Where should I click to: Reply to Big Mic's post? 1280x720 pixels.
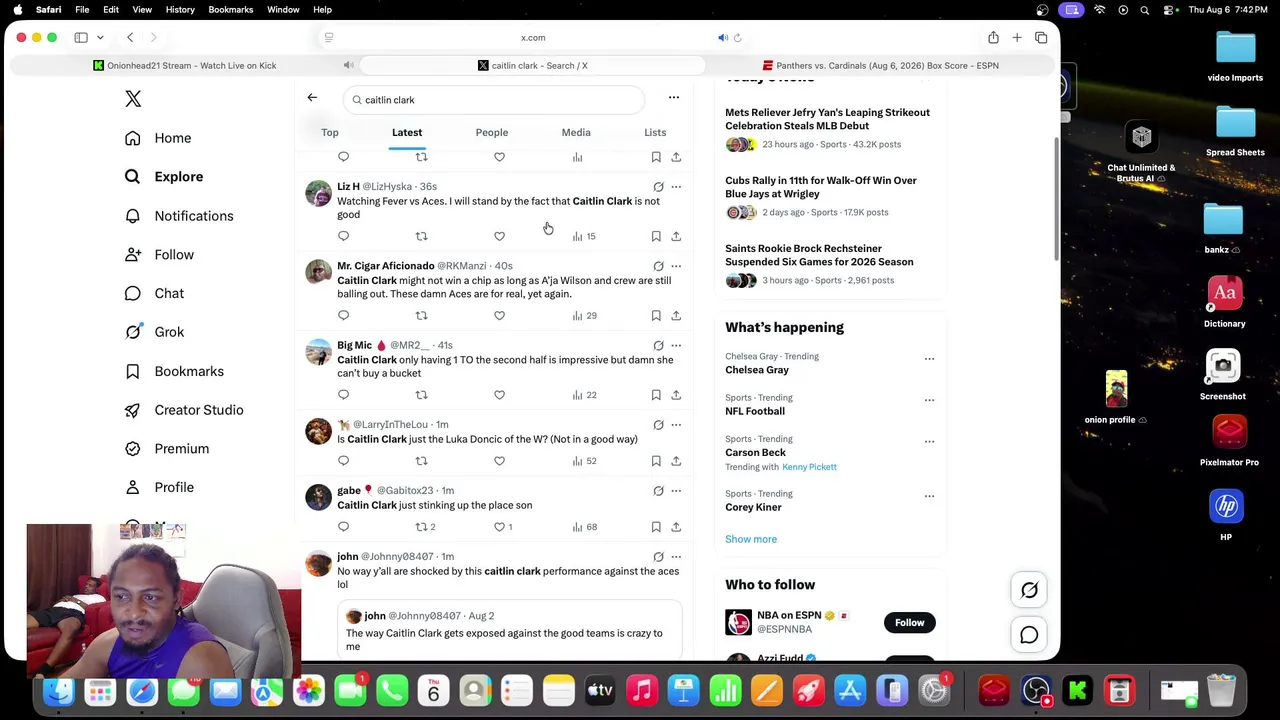pyautogui.click(x=343, y=395)
